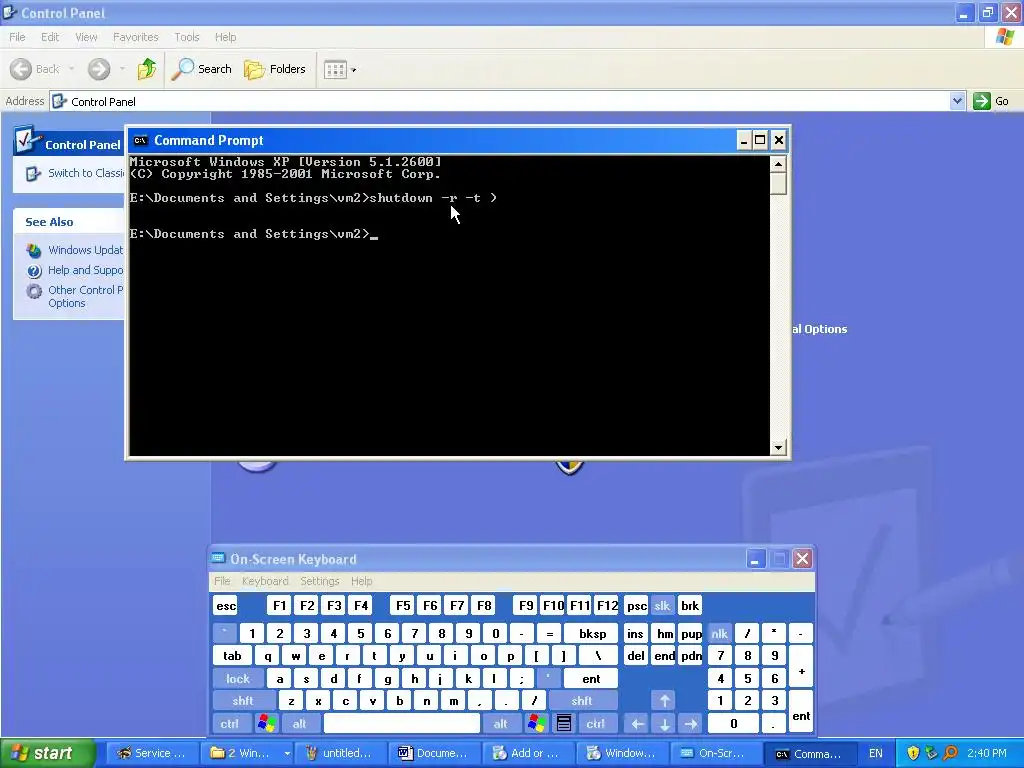
Task: Click the bksp key on On-Screen Keyboard
Action: pos(593,633)
